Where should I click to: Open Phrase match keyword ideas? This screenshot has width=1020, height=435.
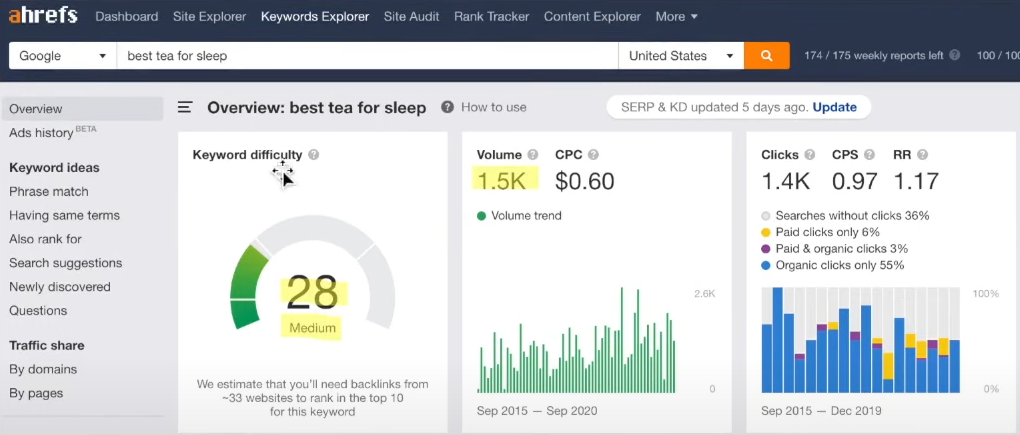click(49, 192)
